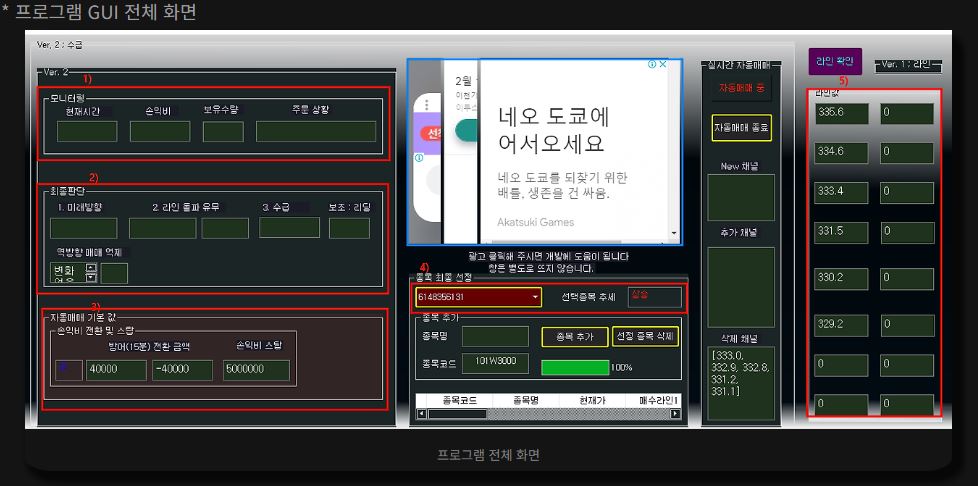
Task: Click the field with value 40000
Action: pyautogui.click(x=116, y=370)
